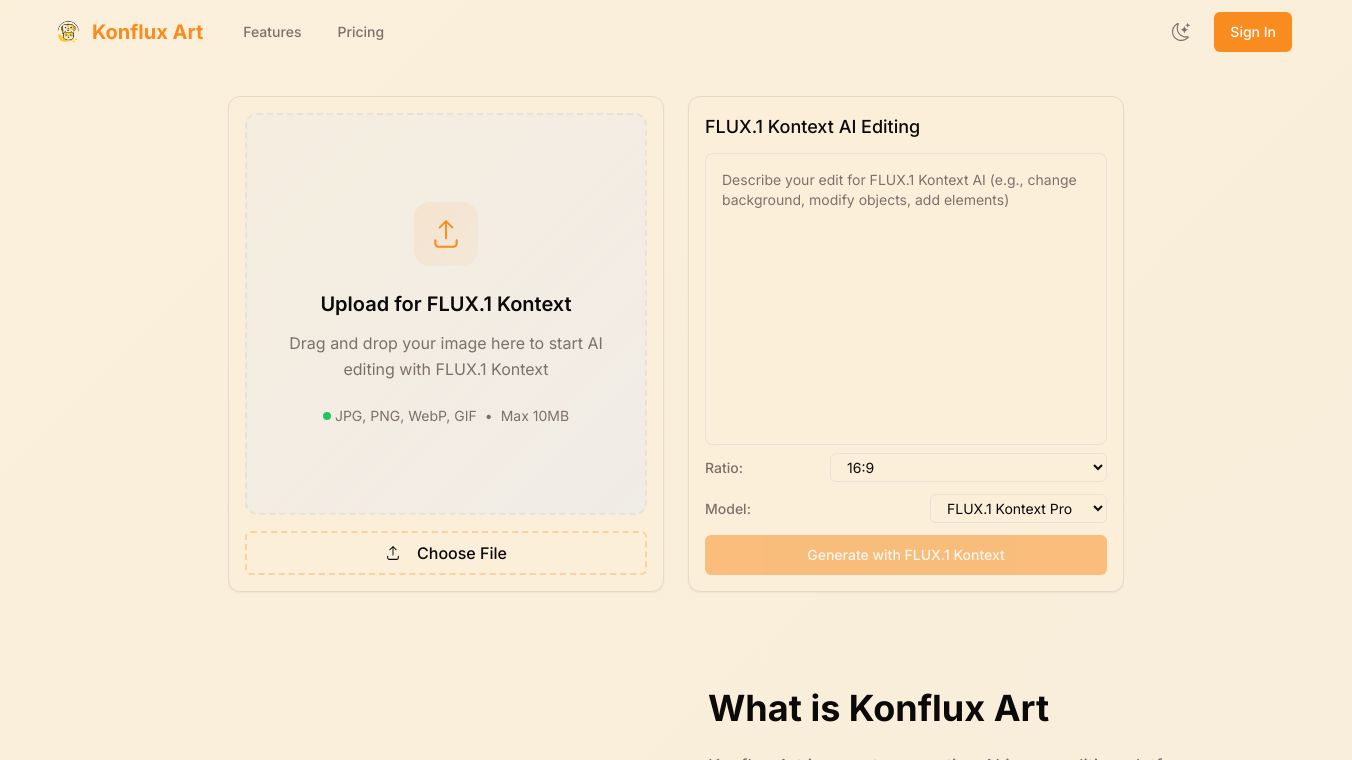Toggle dark mode with the moon icon
The image size is (1352, 760).
point(1181,32)
